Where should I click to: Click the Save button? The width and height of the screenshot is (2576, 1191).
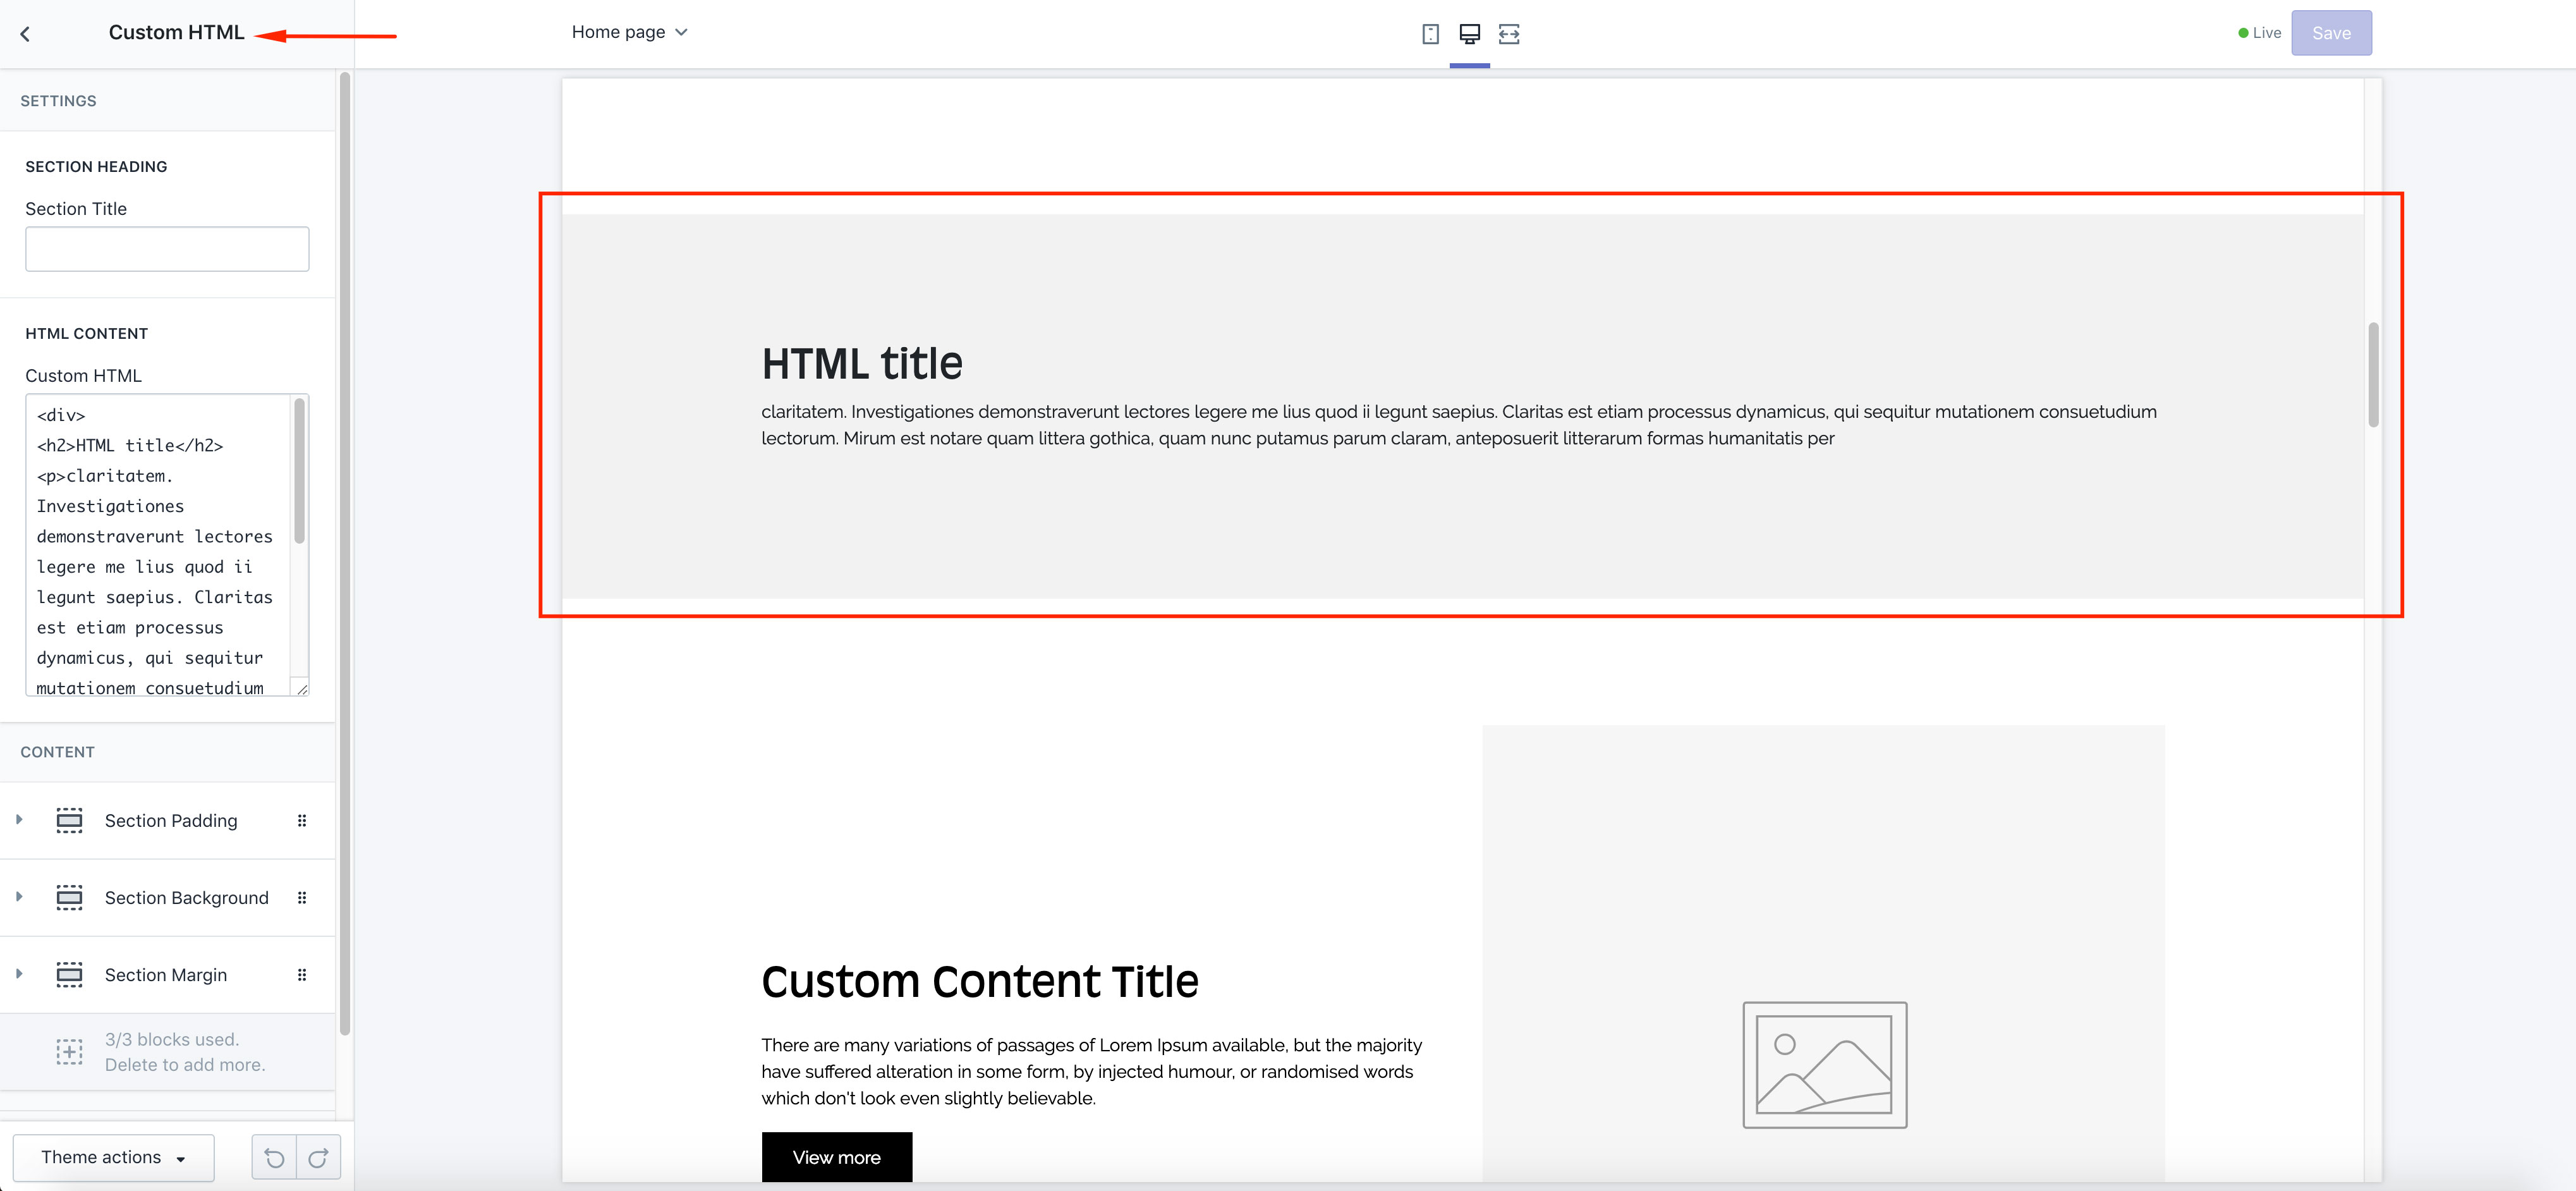click(x=2330, y=33)
